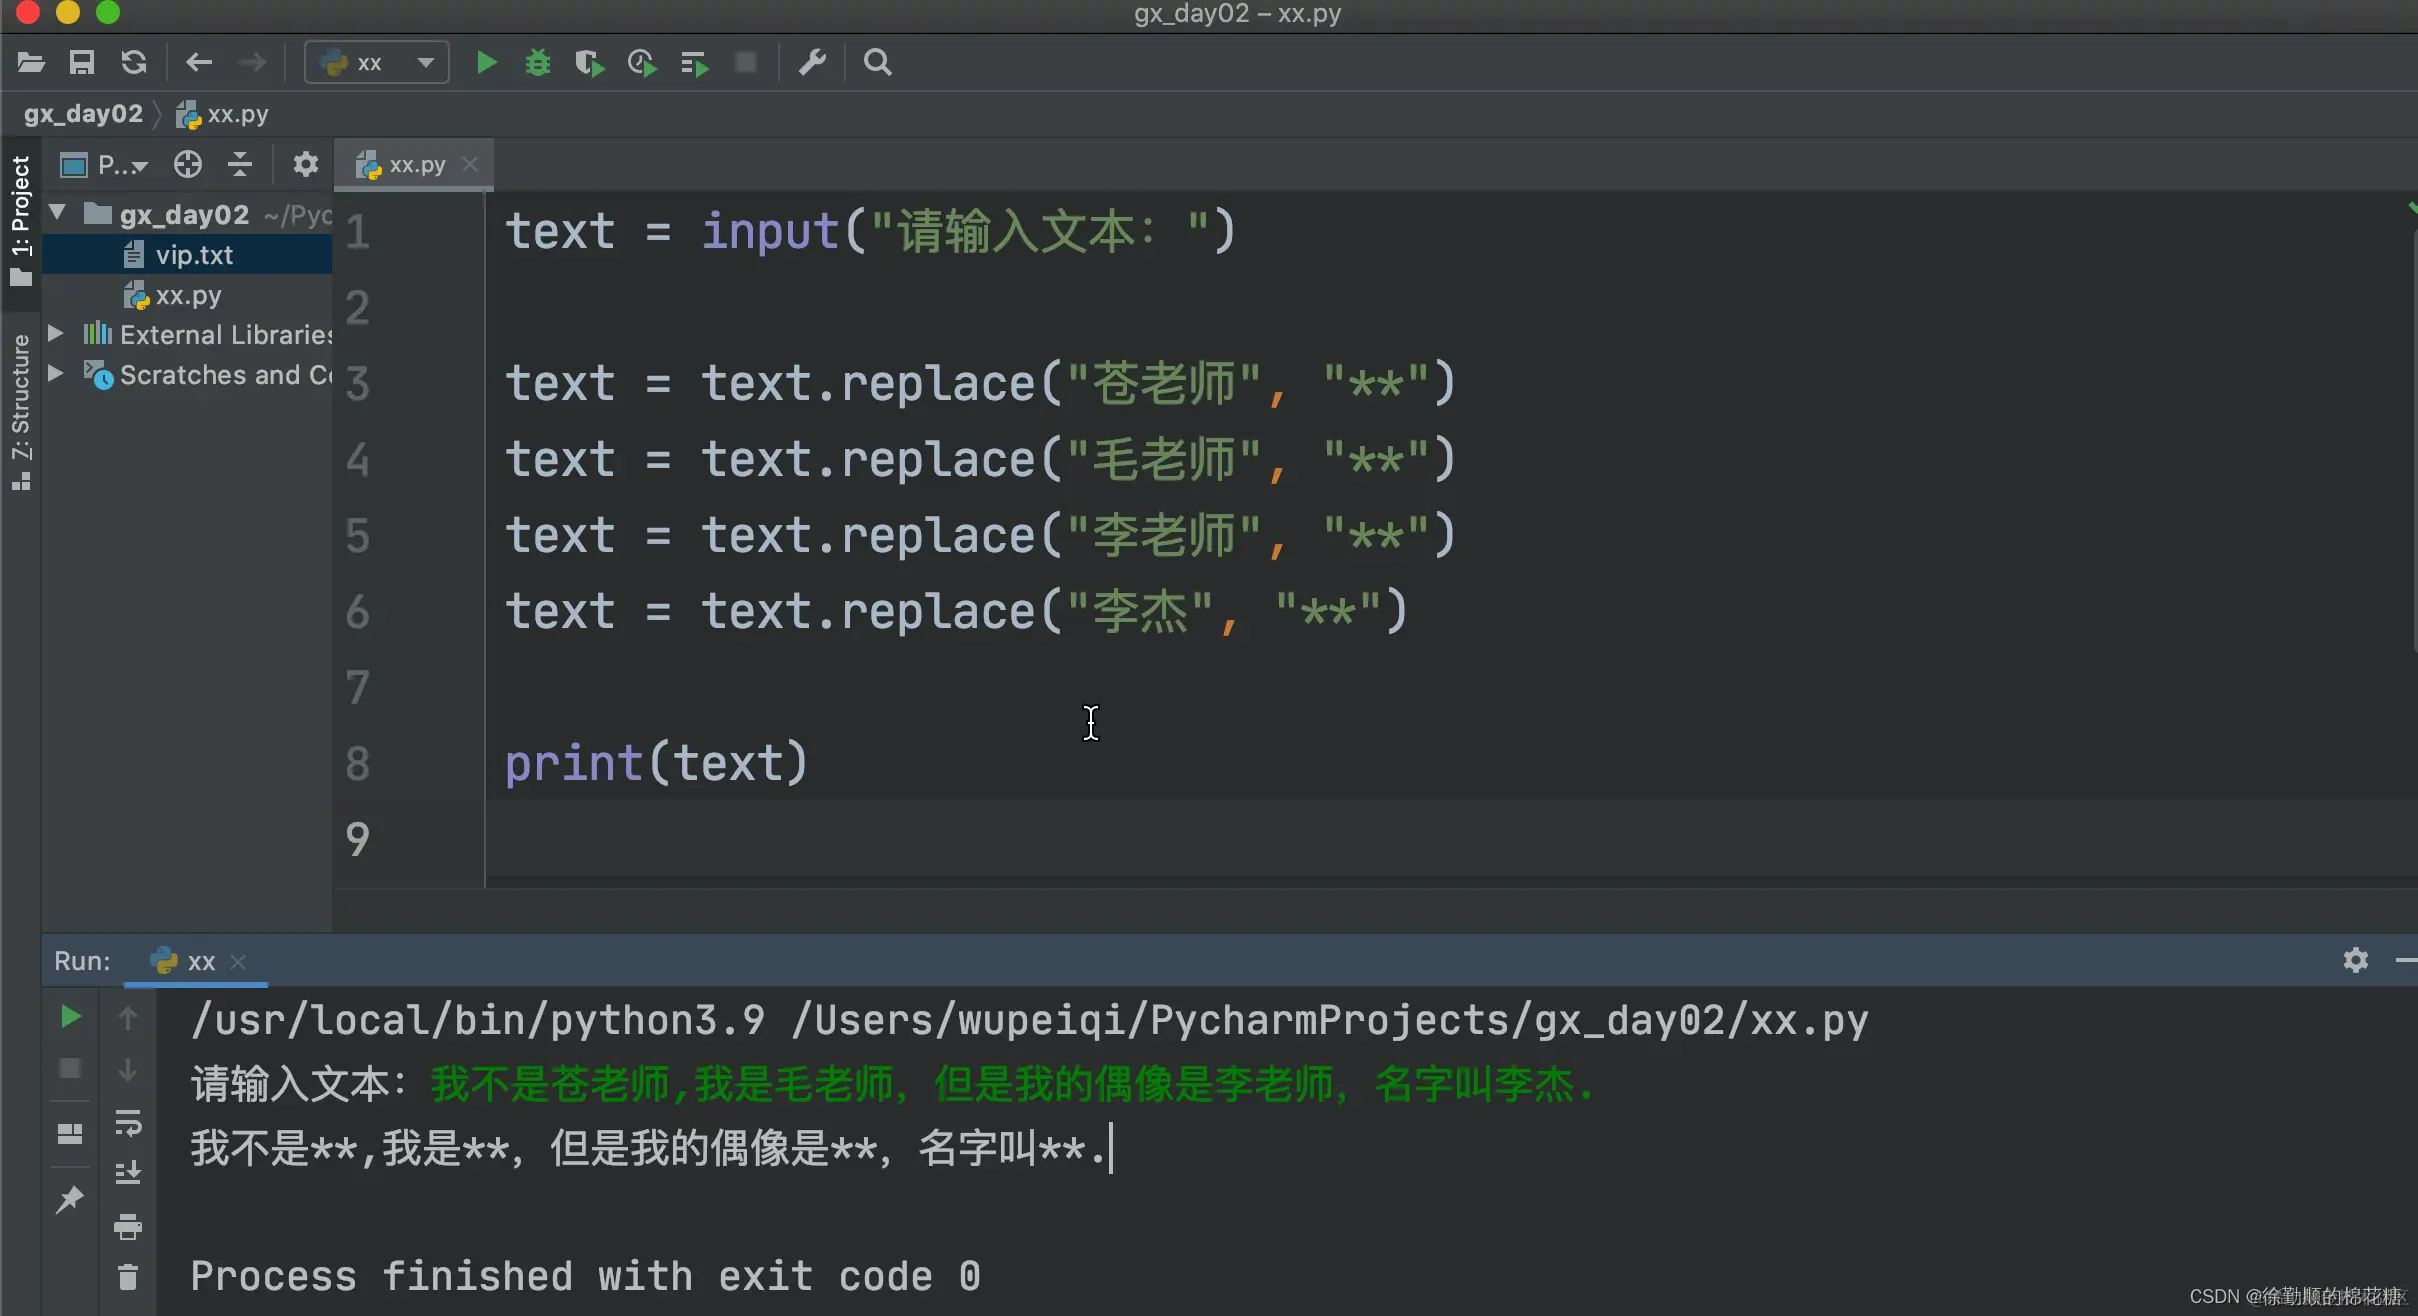Toggle scroll to end in the console
This screenshot has width=2418, height=1316.
click(x=128, y=1172)
